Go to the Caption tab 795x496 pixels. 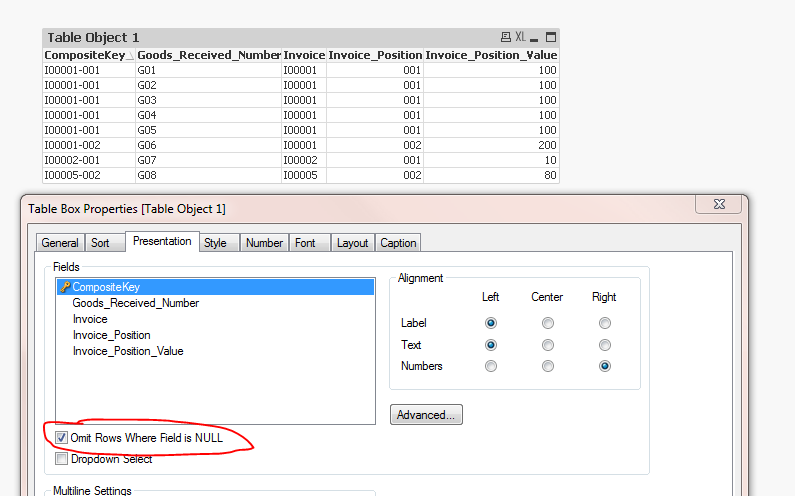(398, 243)
